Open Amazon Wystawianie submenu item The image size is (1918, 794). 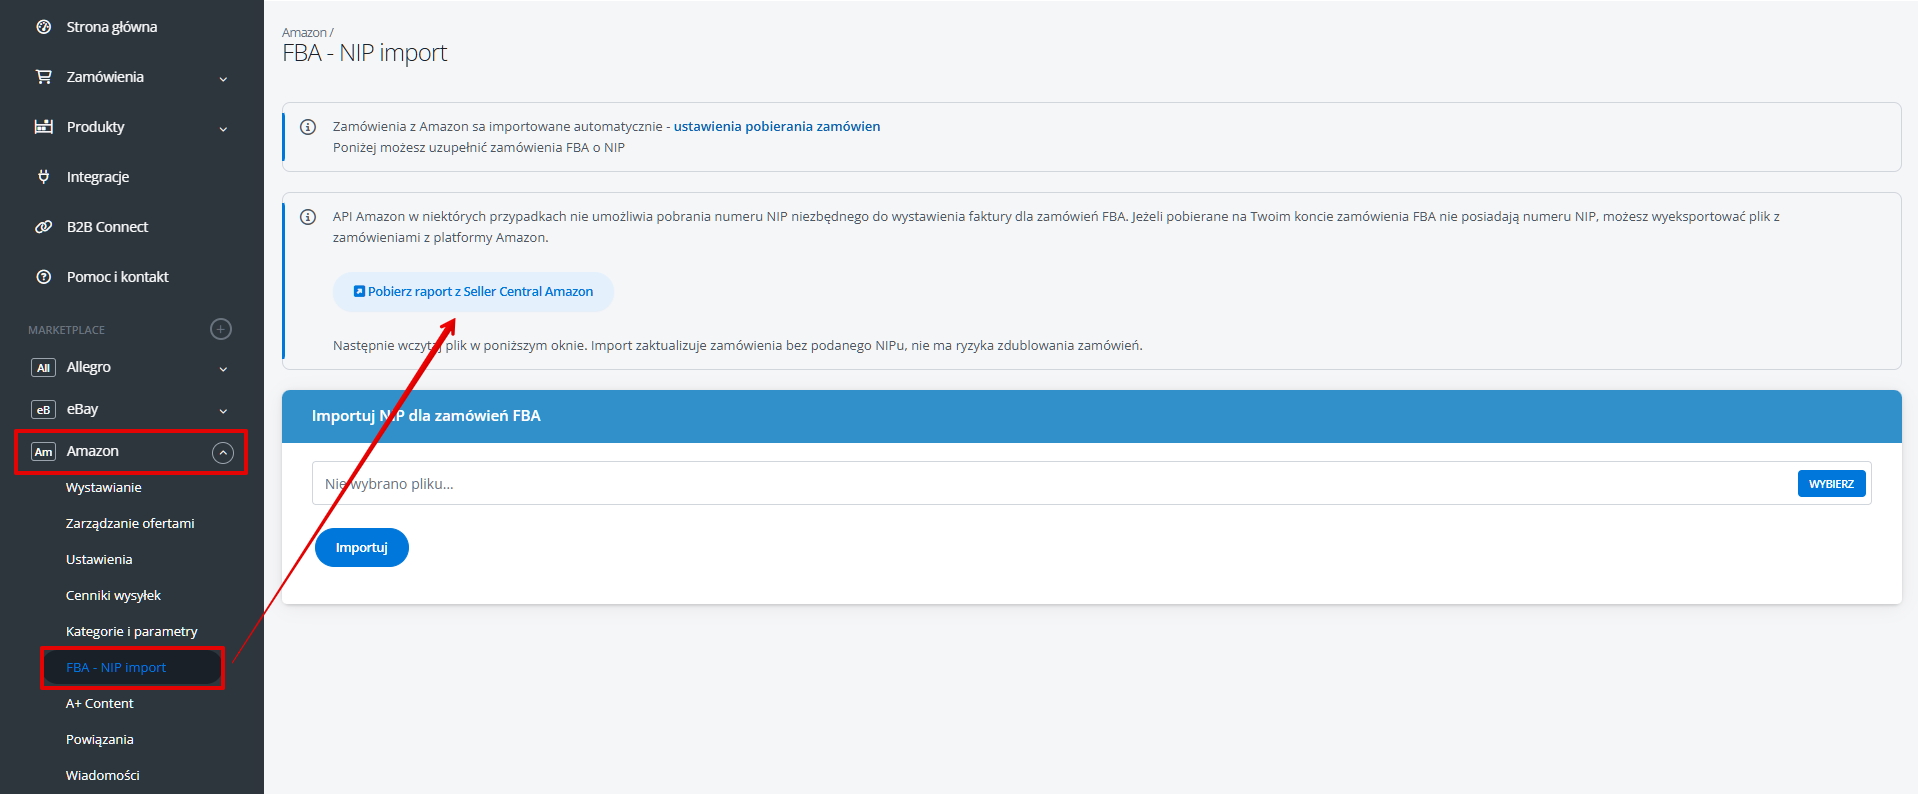click(104, 488)
